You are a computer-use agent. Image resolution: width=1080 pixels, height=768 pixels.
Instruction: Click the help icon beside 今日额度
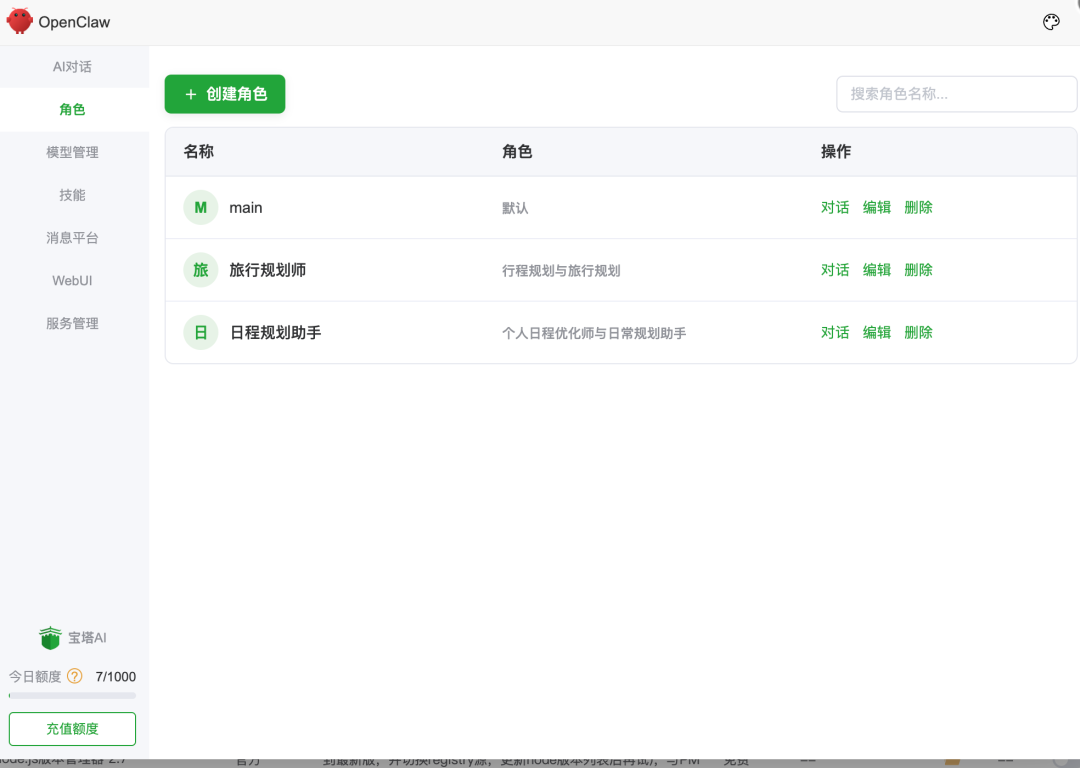(x=73, y=676)
